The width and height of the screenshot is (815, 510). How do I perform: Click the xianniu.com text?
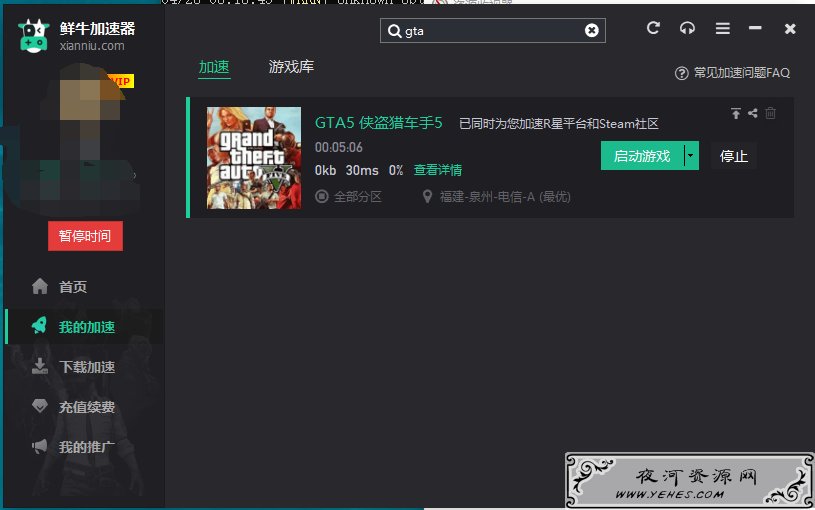(x=92, y=46)
